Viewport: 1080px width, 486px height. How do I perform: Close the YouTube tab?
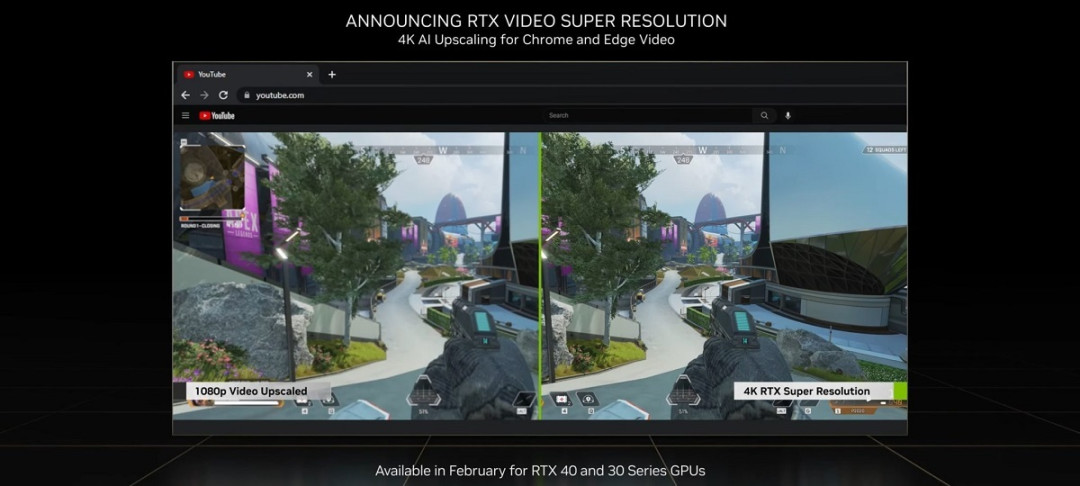point(310,74)
